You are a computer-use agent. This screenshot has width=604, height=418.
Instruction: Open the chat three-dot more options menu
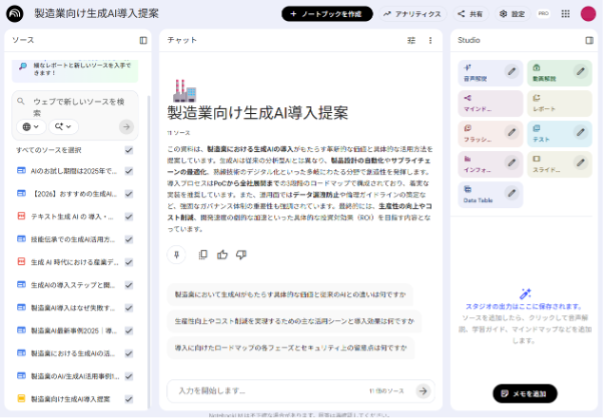431,41
